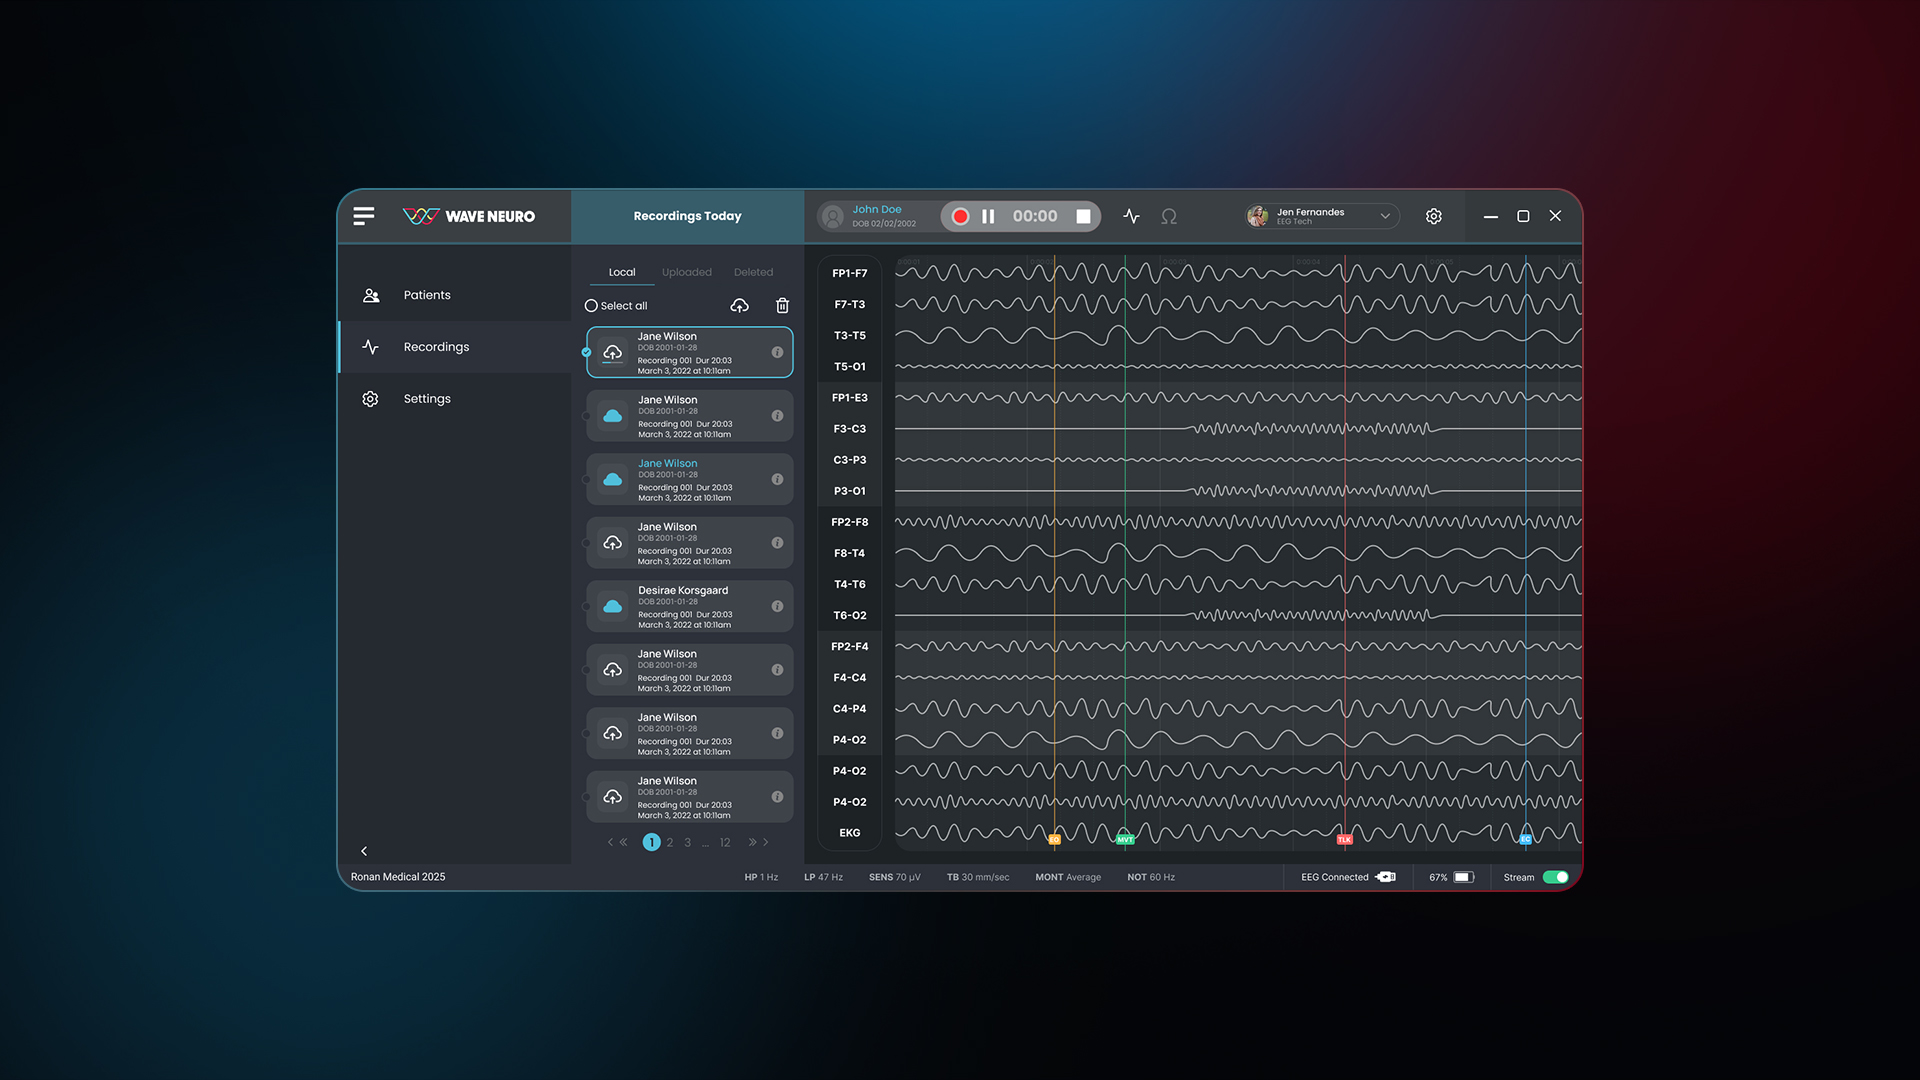Switch to the Local tab
This screenshot has width=1920, height=1080.
(622, 272)
